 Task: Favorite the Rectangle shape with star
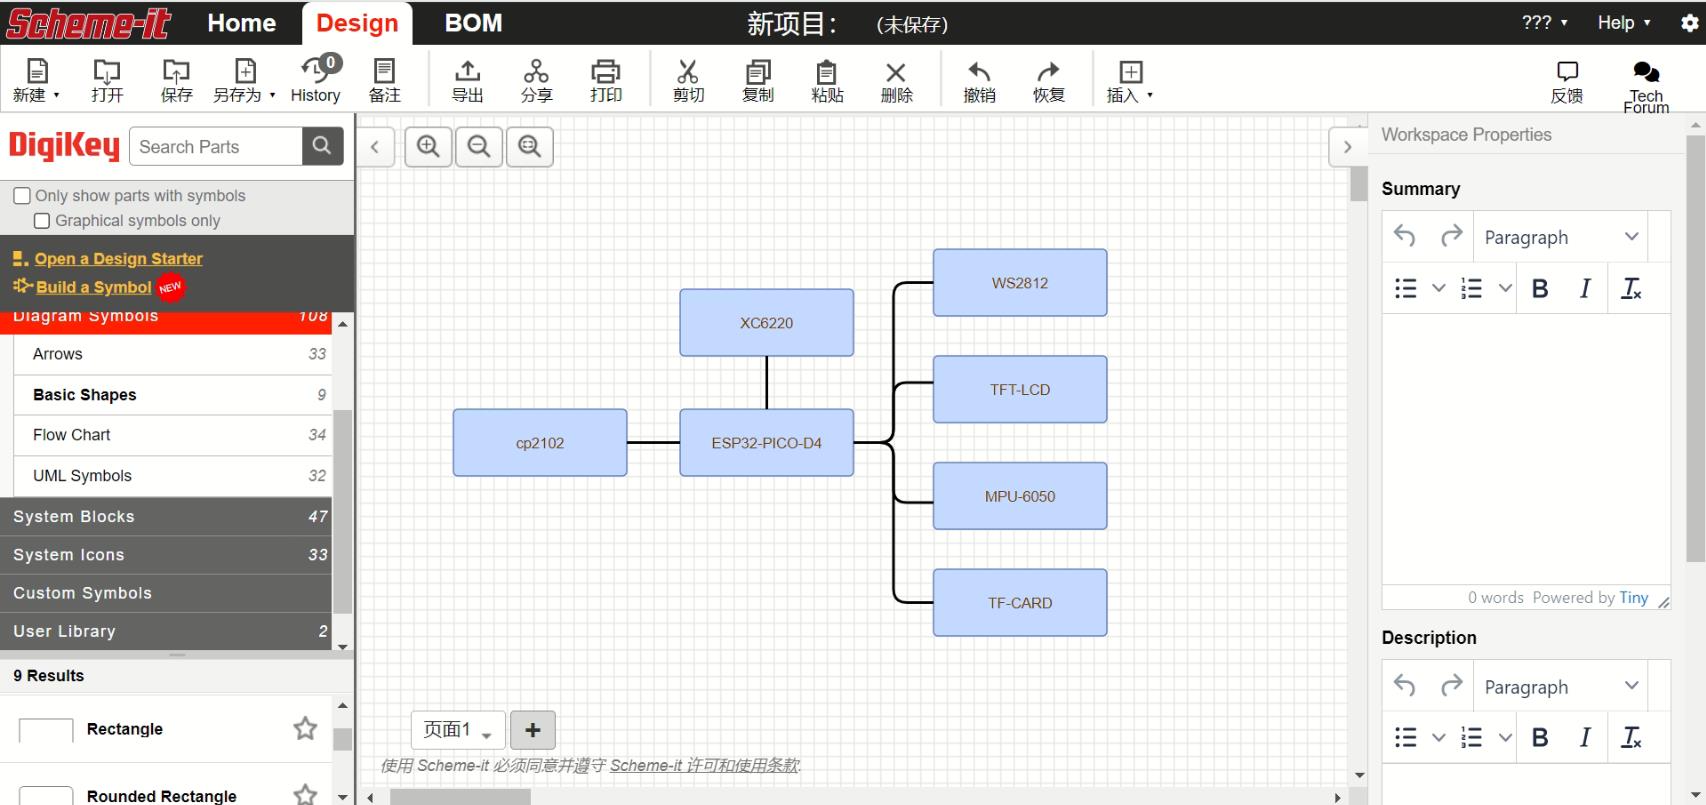coord(305,729)
